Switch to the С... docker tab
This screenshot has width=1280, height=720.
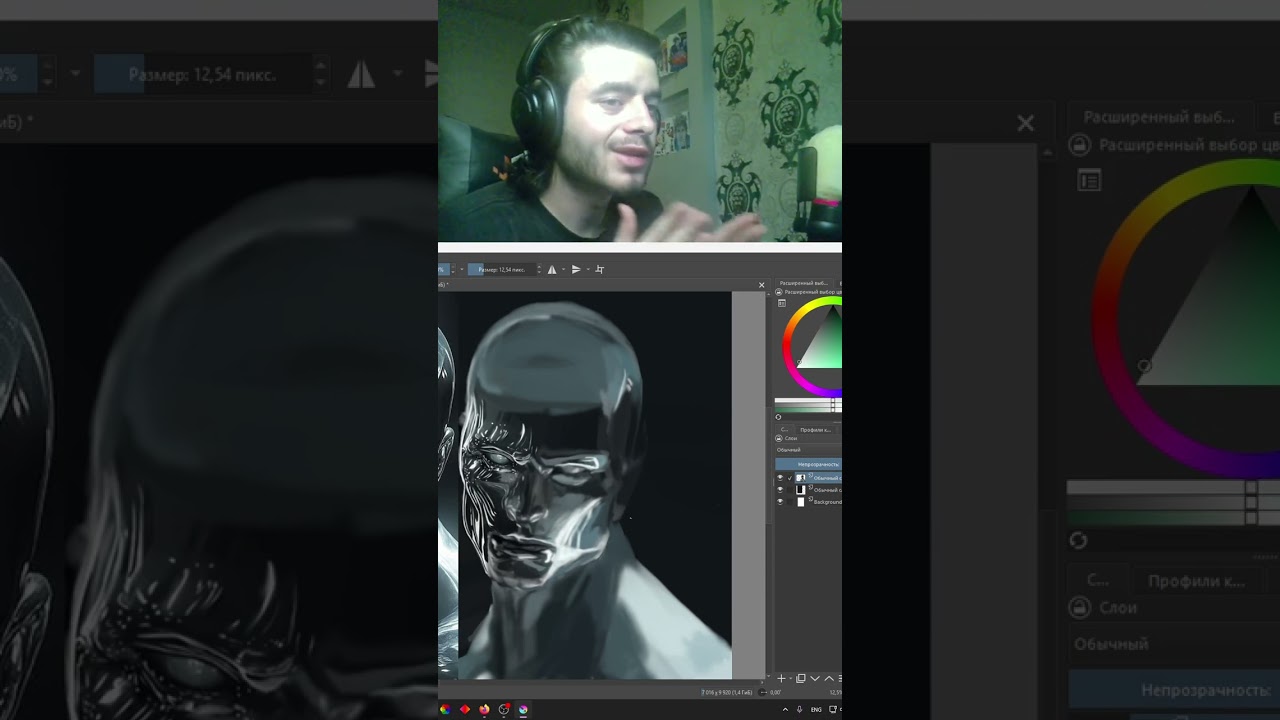(x=784, y=430)
